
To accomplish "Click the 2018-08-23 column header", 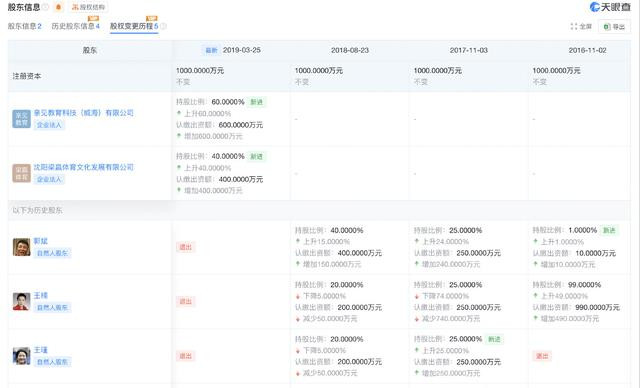I will pyautogui.click(x=350, y=50).
